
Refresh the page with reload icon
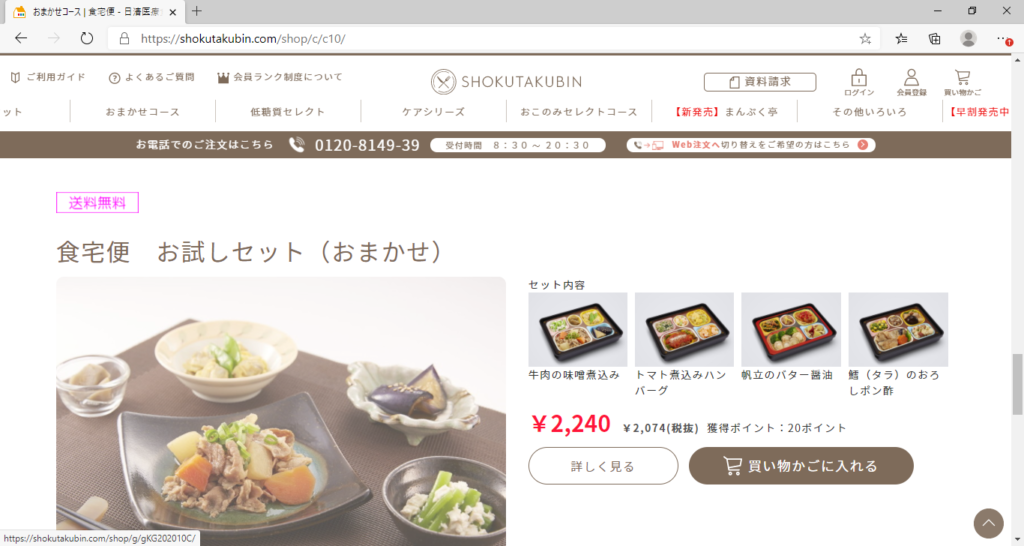86,39
